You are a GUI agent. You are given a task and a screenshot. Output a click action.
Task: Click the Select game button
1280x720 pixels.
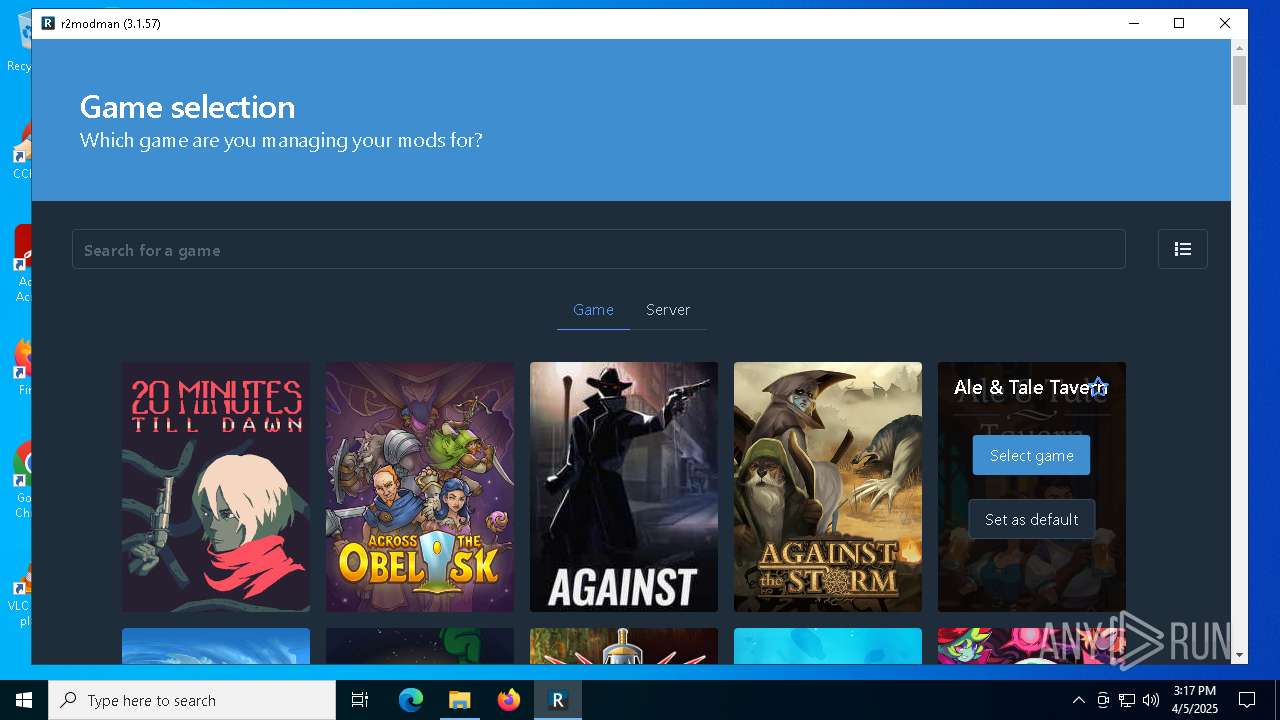[1031, 455]
